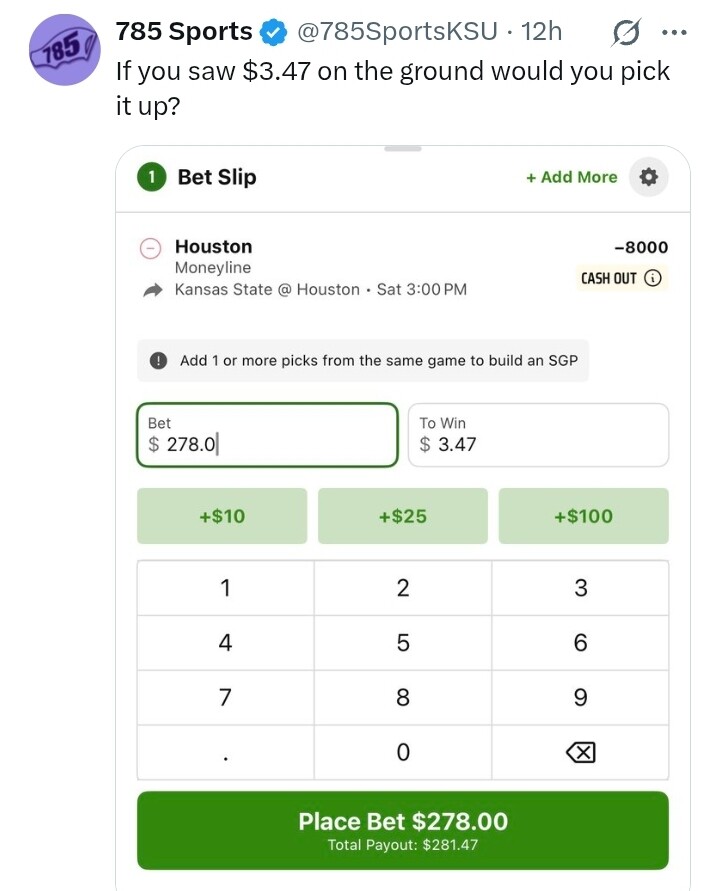720x891 pixels.
Task: Tap the SGP notice exclamation icon
Action: click(x=158, y=360)
